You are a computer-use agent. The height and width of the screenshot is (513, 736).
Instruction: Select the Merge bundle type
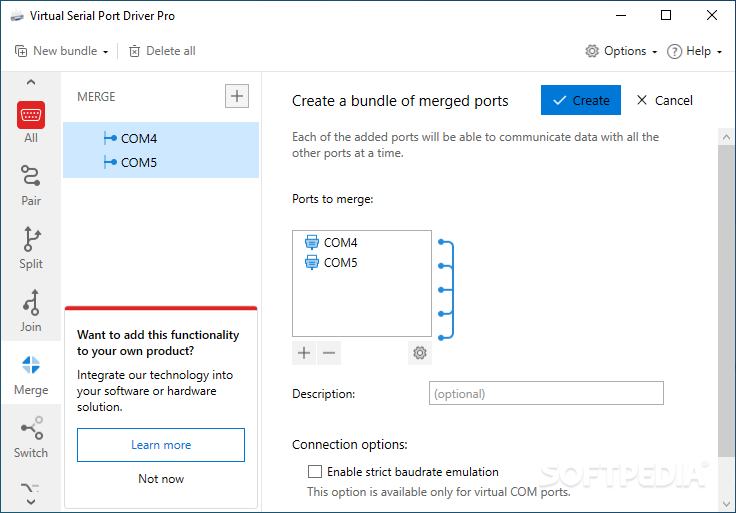point(31,375)
